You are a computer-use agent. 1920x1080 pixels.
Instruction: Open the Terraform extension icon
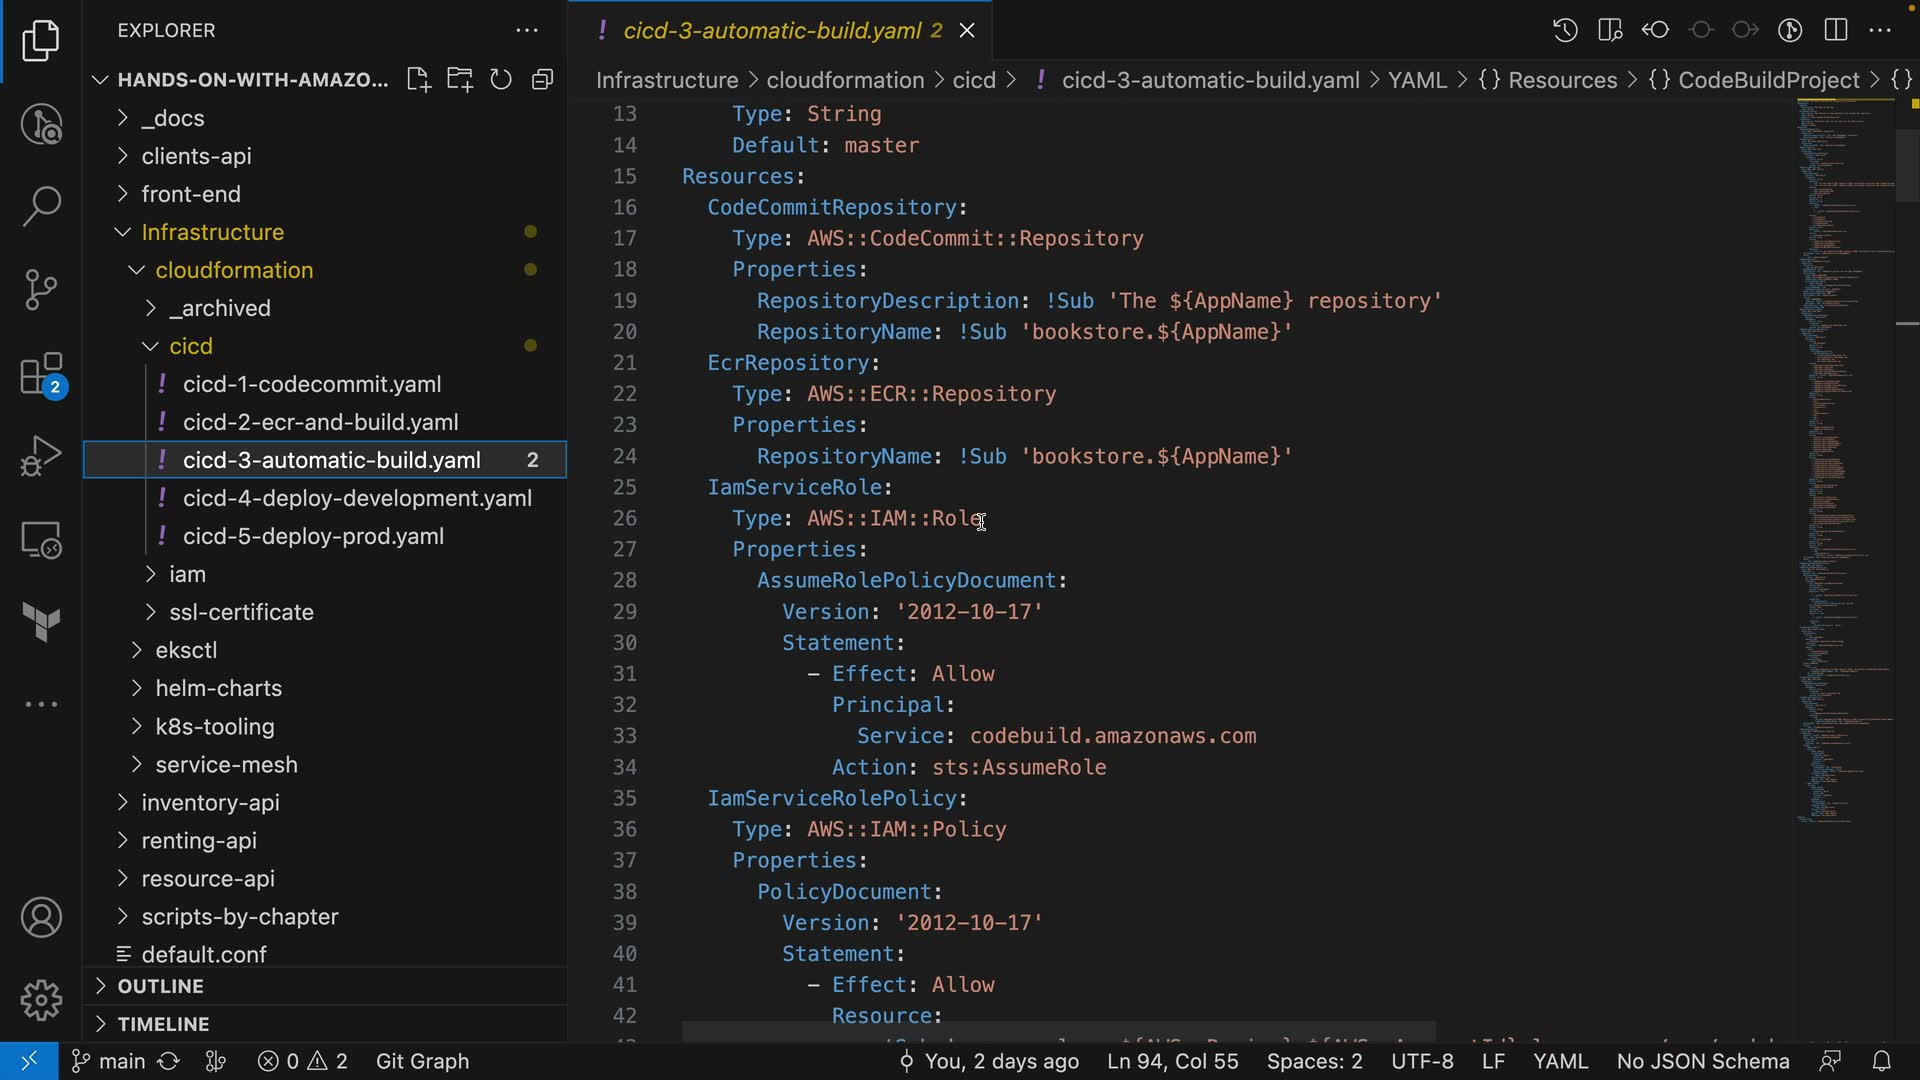point(41,622)
